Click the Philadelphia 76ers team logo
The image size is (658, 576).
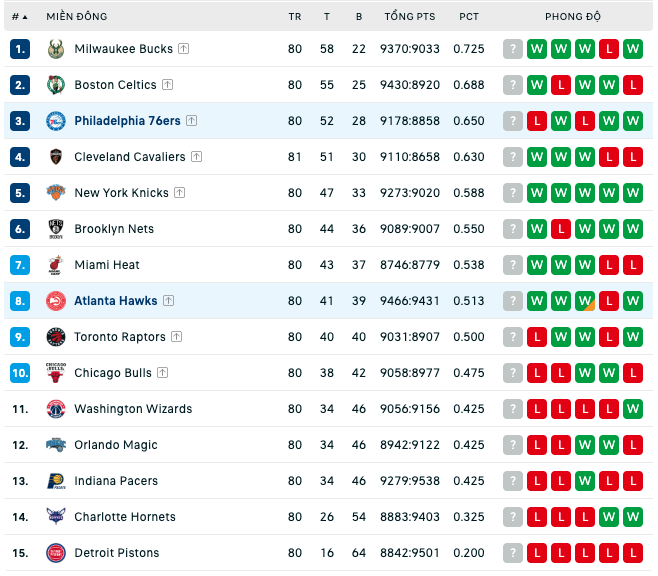coord(56,121)
